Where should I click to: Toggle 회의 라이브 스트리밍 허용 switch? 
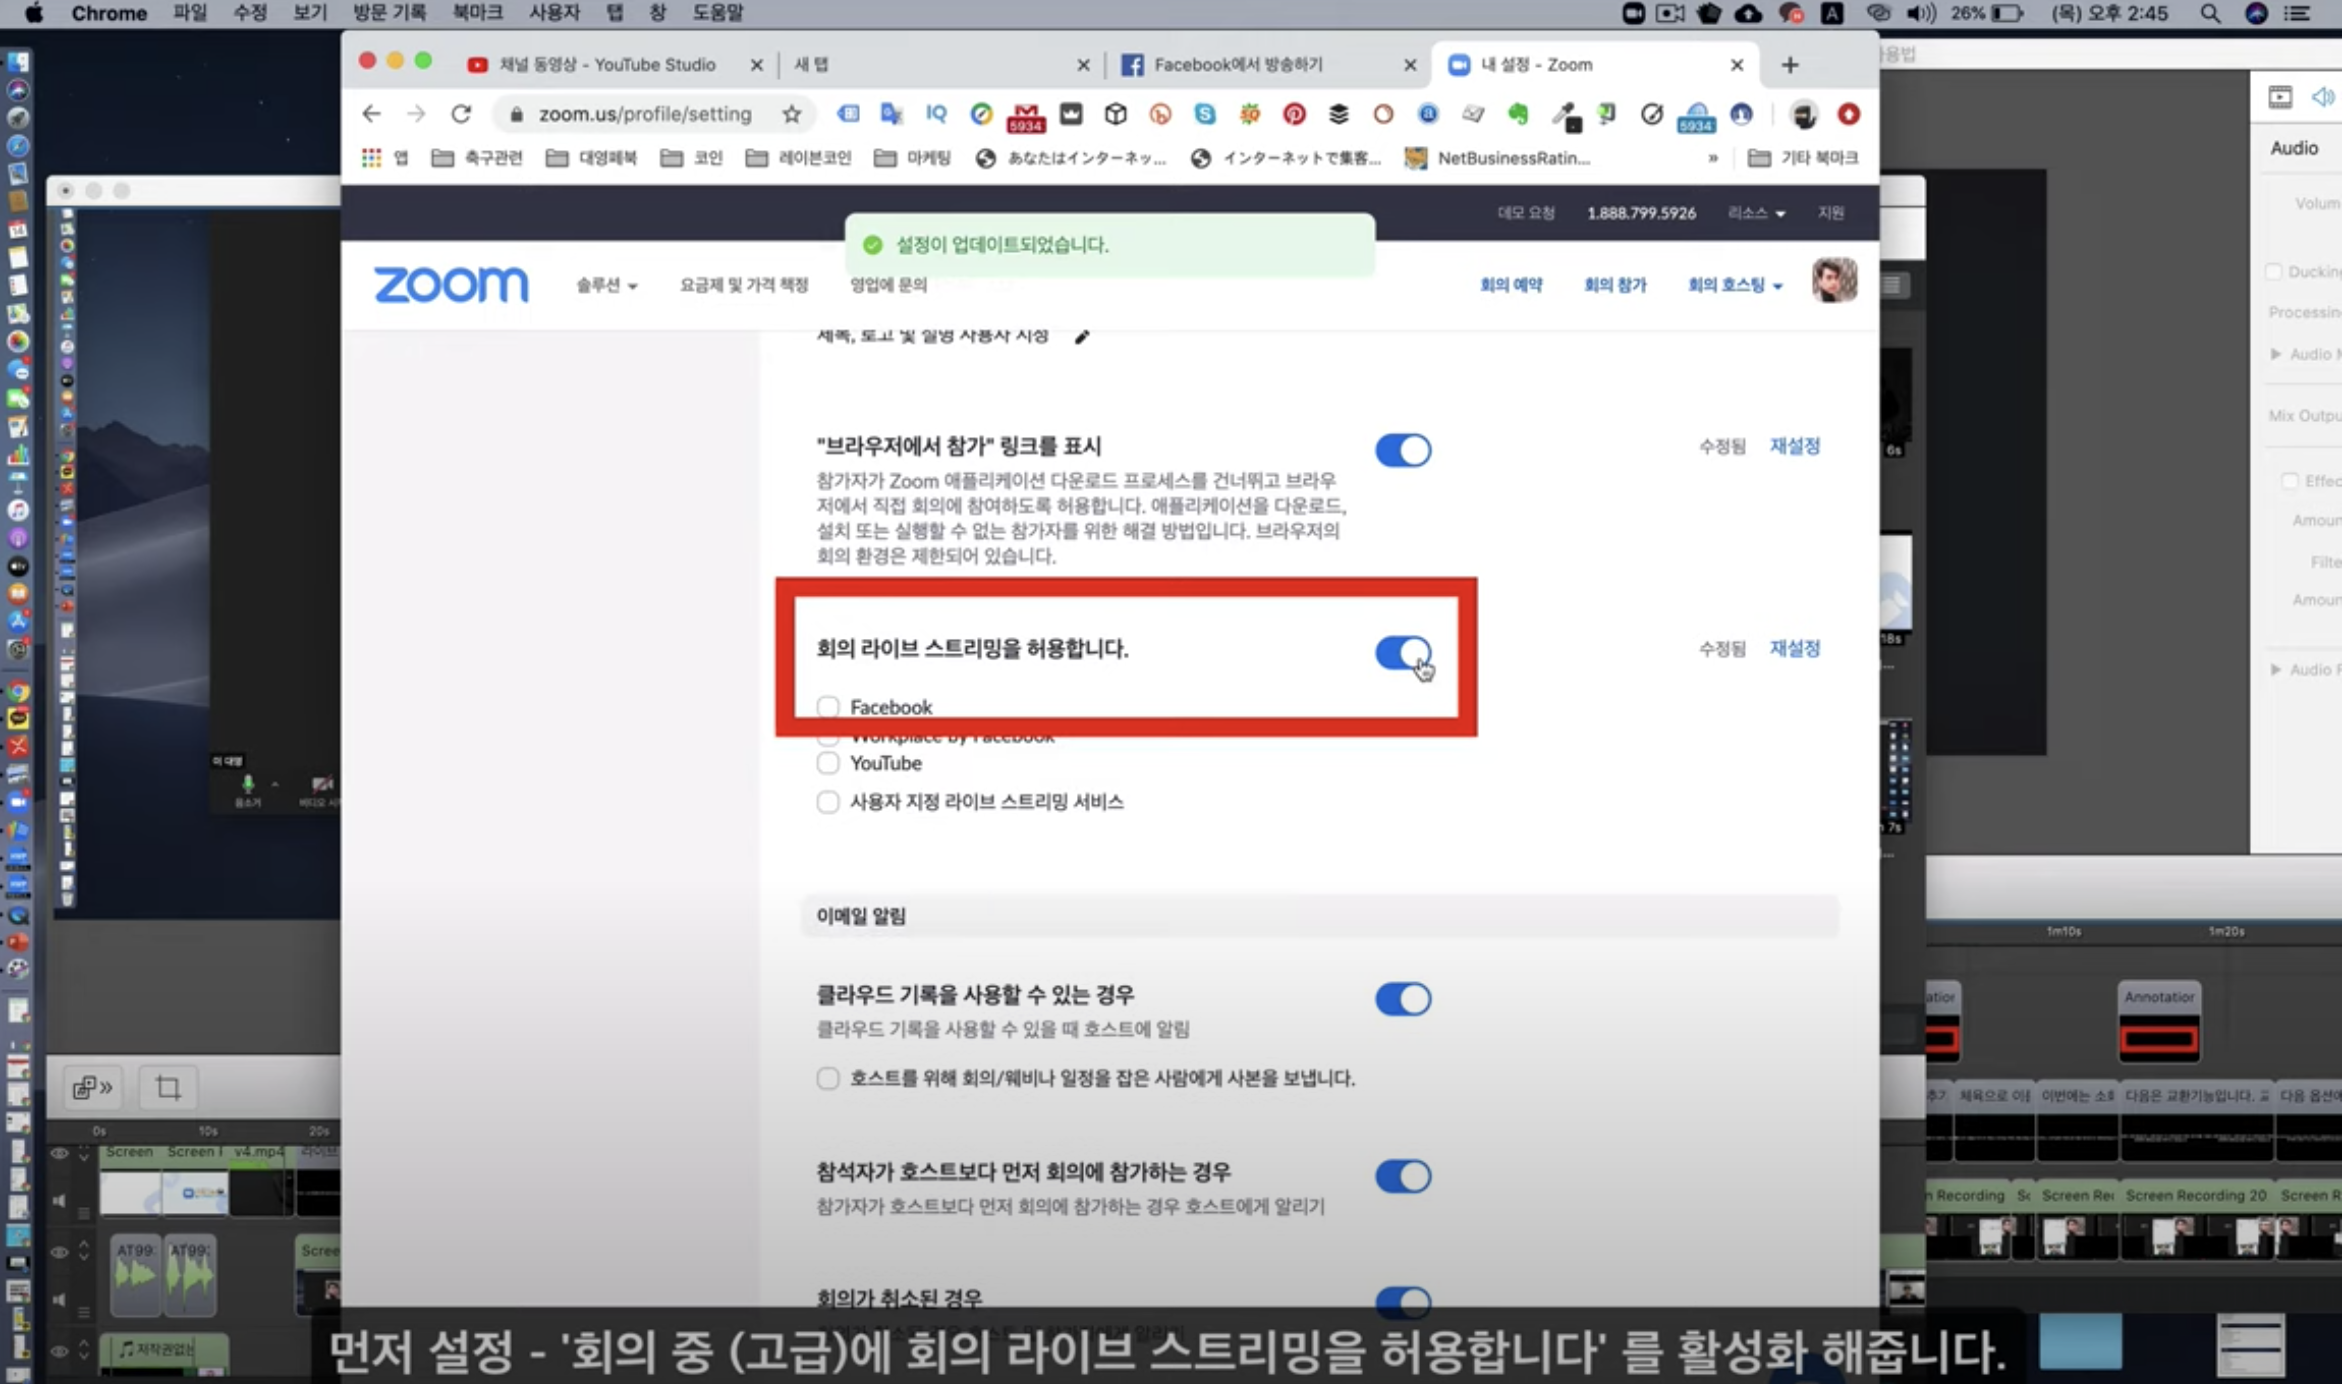click(x=1403, y=653)
